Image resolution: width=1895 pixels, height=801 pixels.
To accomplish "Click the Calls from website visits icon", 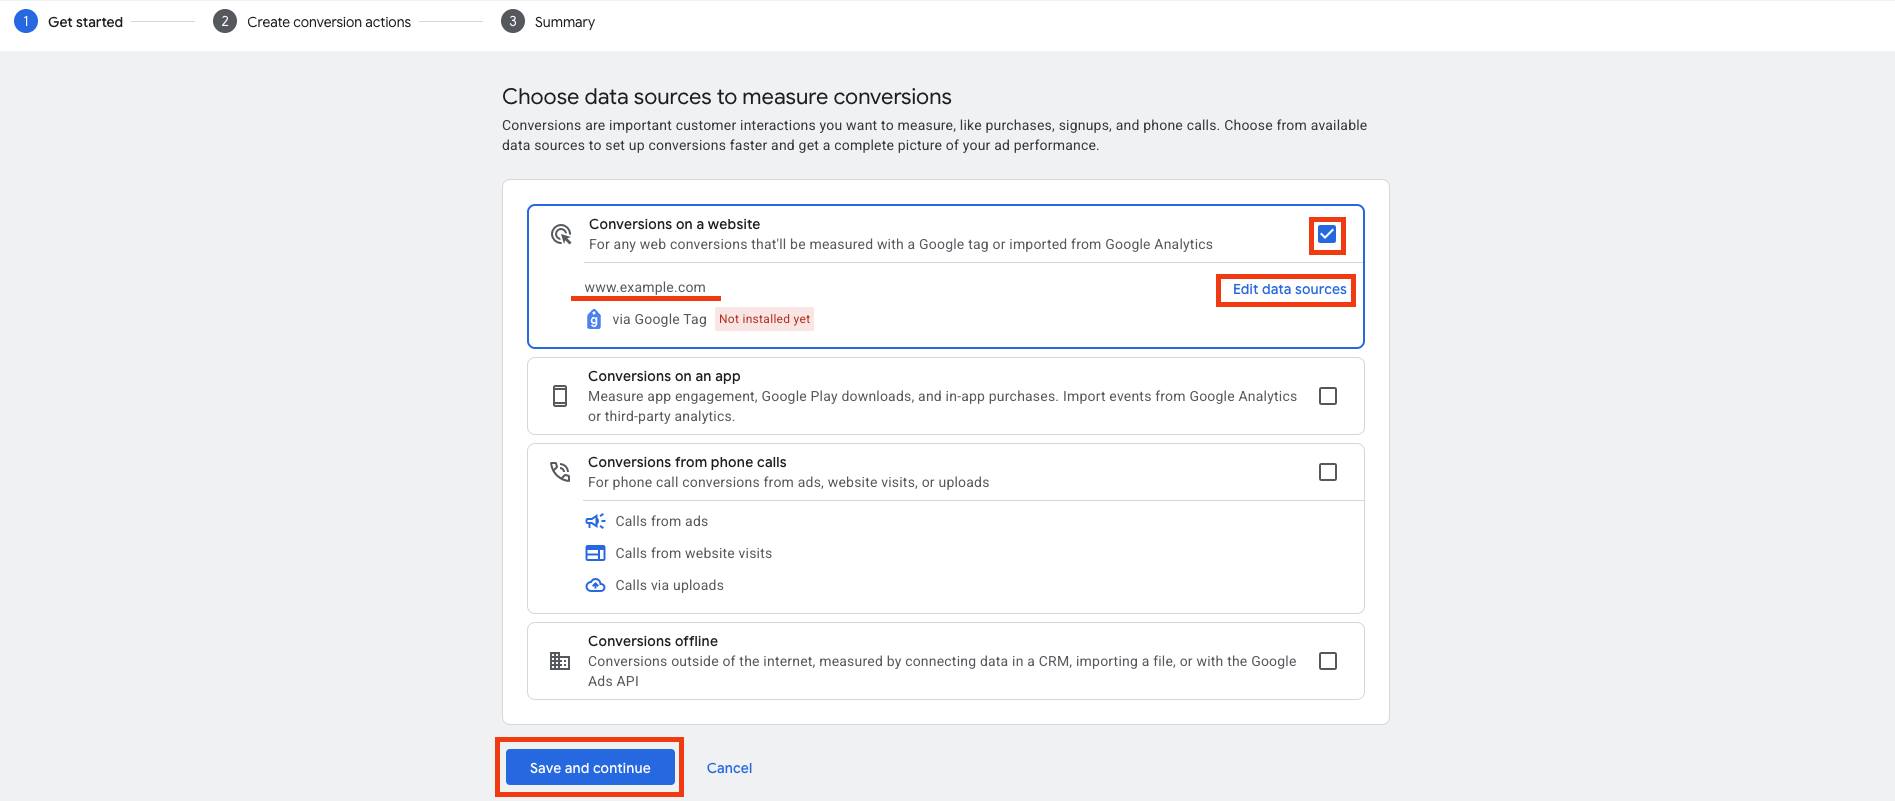I will [595, 553].
